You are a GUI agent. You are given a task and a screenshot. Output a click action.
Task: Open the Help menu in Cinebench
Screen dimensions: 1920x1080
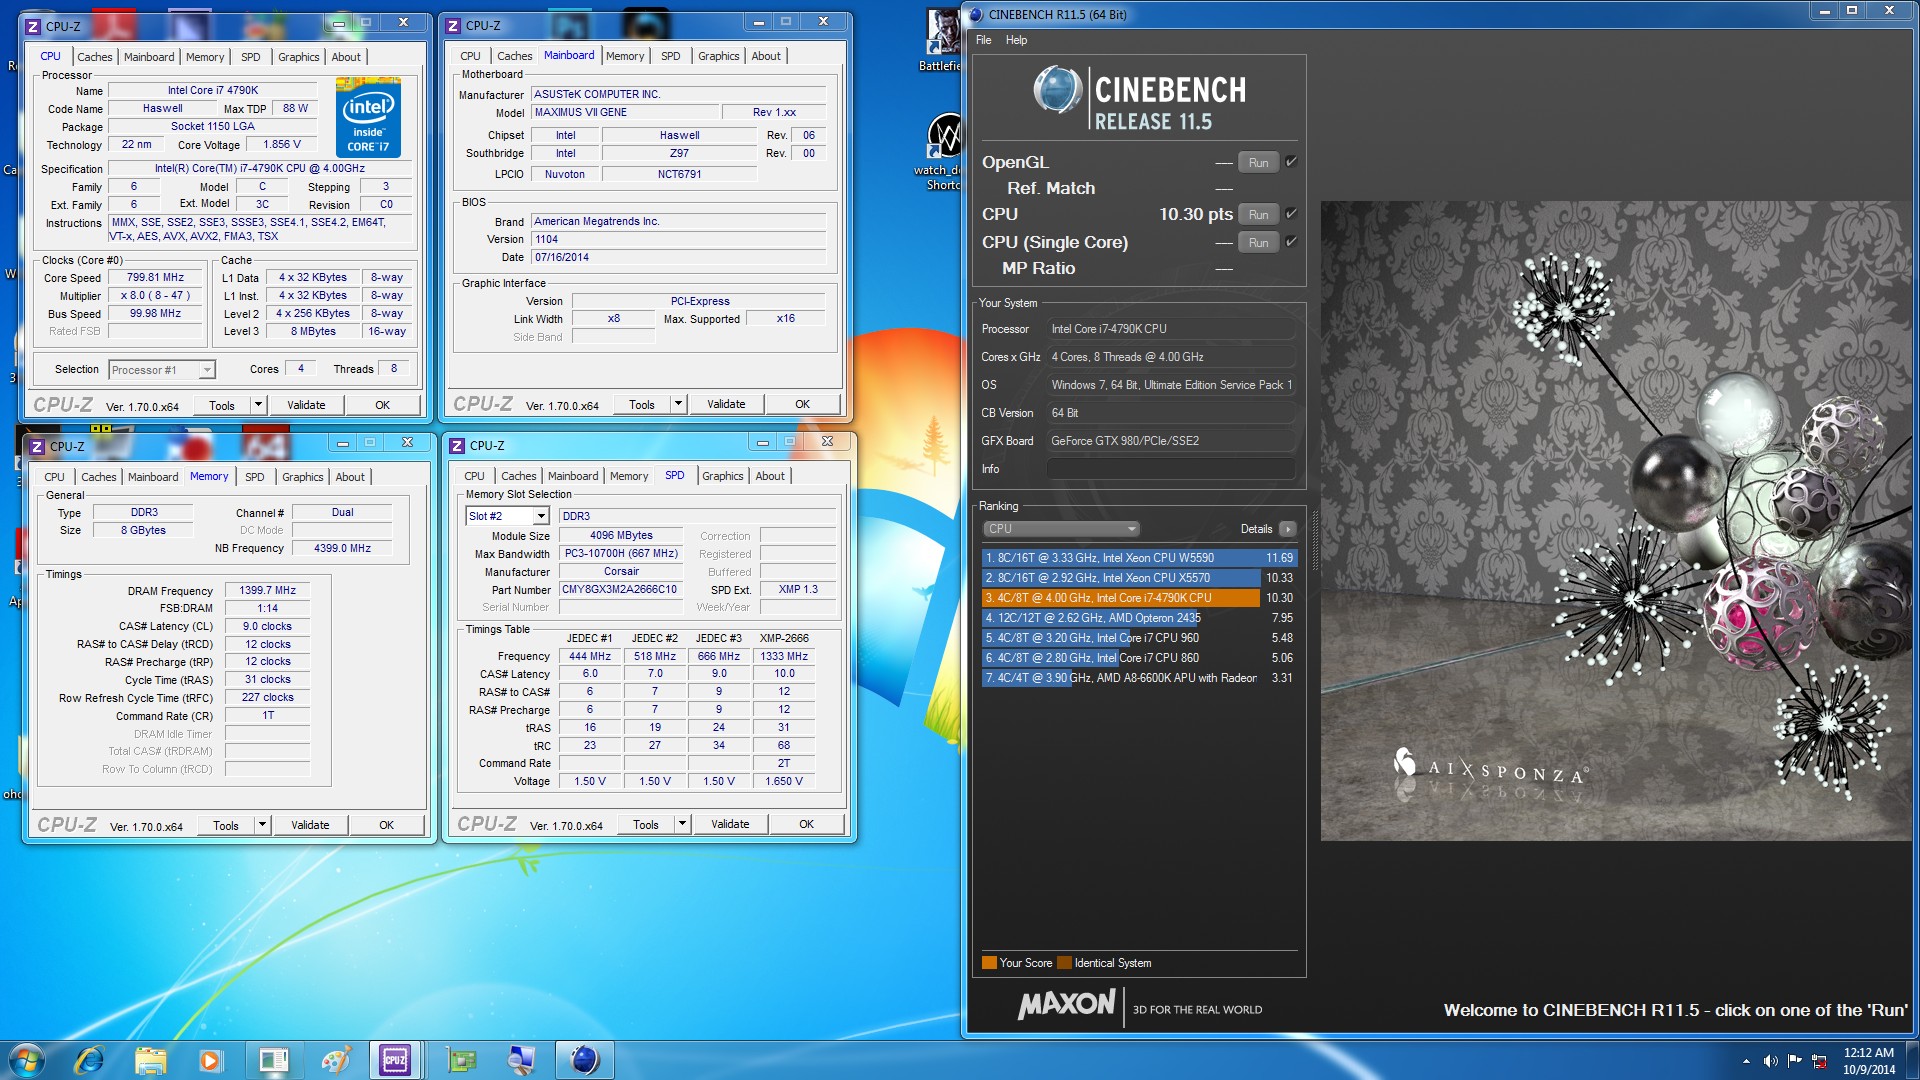tap(1016, 40)
